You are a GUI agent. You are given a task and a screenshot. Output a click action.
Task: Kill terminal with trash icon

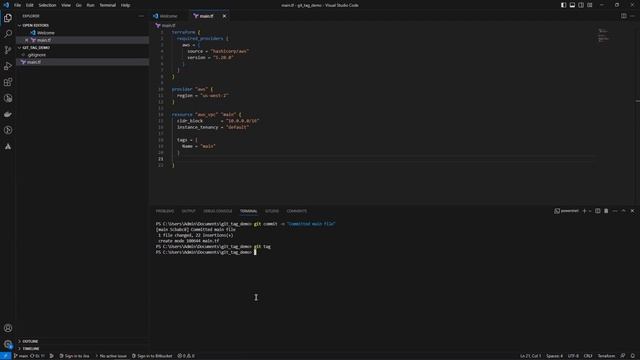(606, 211)
